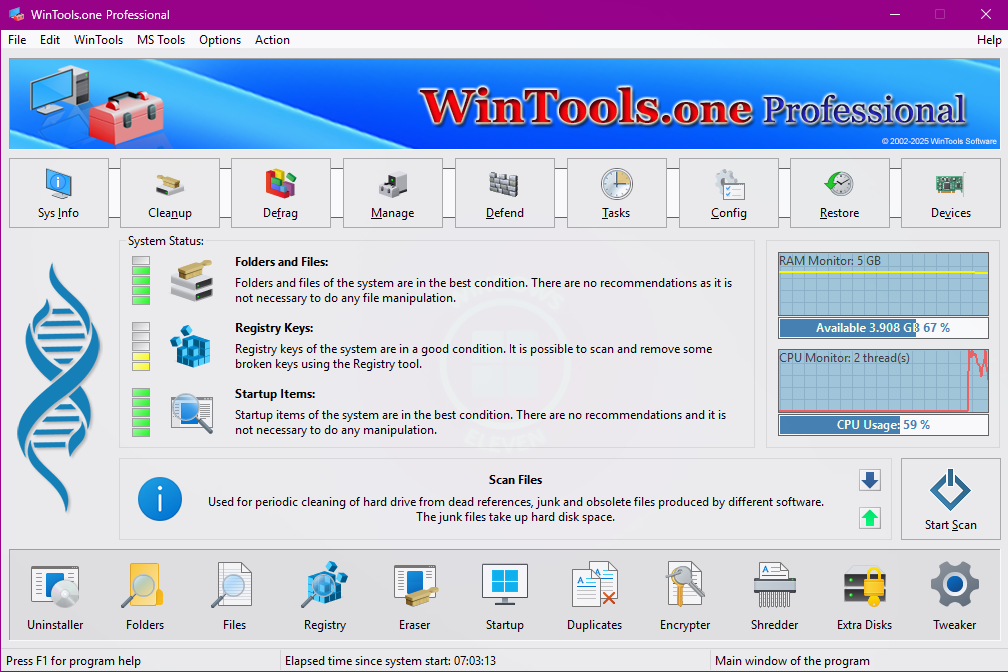
Task: Minimize the WinTools.one window
Action: [x=895, y=14]
